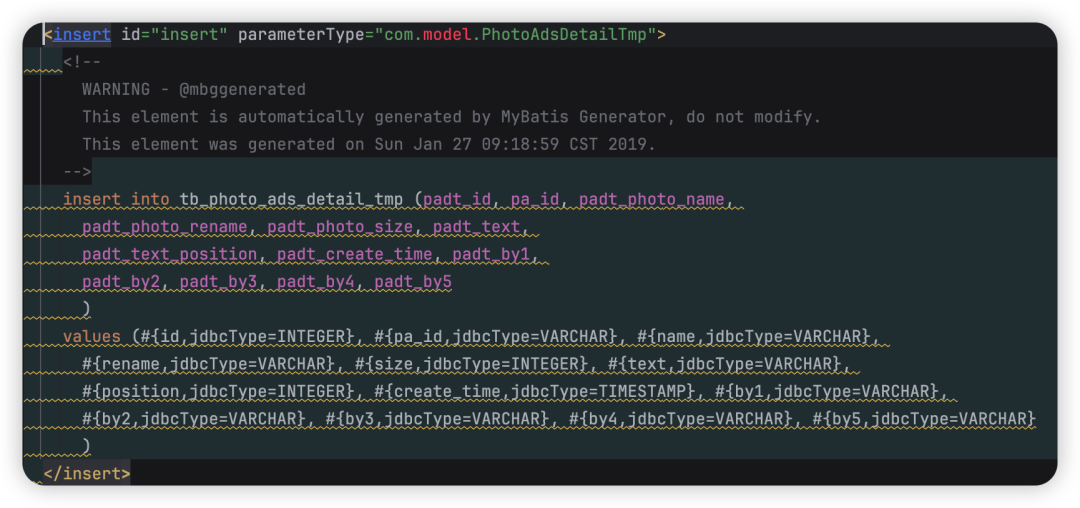Click the closing </insert> tag
The image size is (1080, 508).
[87, 473]
